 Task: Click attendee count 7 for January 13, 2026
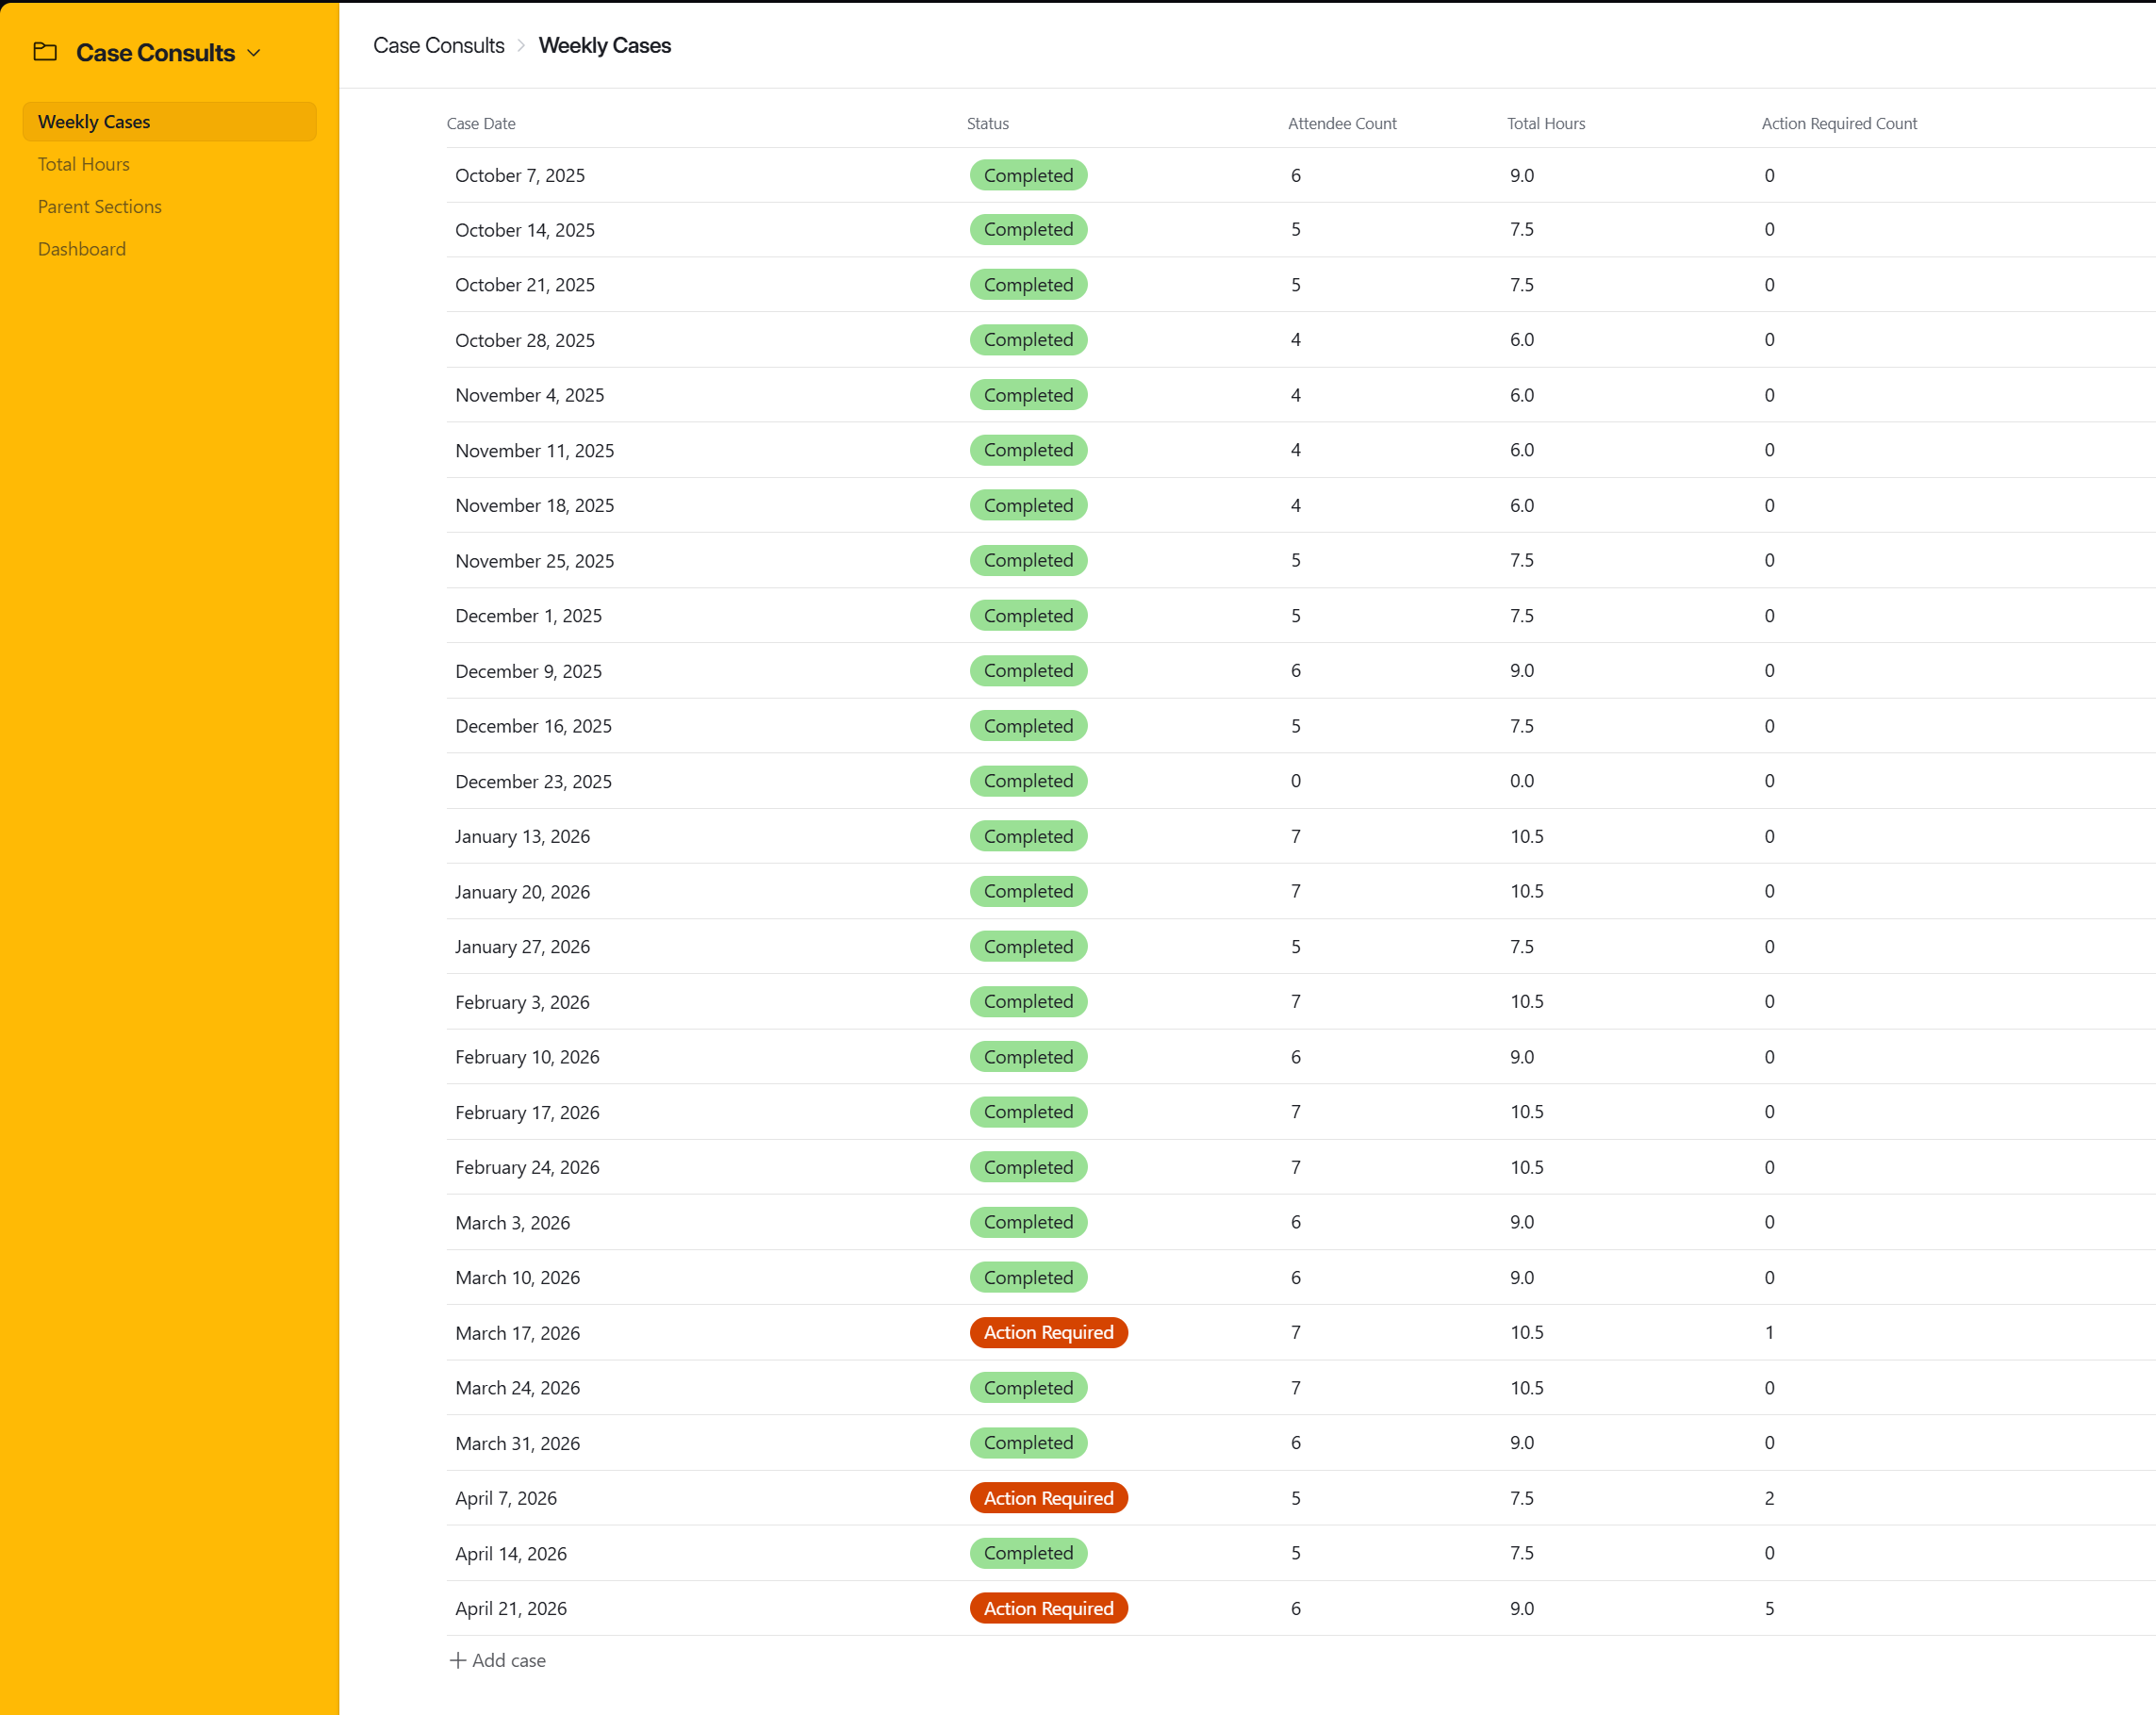point(1296,837)
